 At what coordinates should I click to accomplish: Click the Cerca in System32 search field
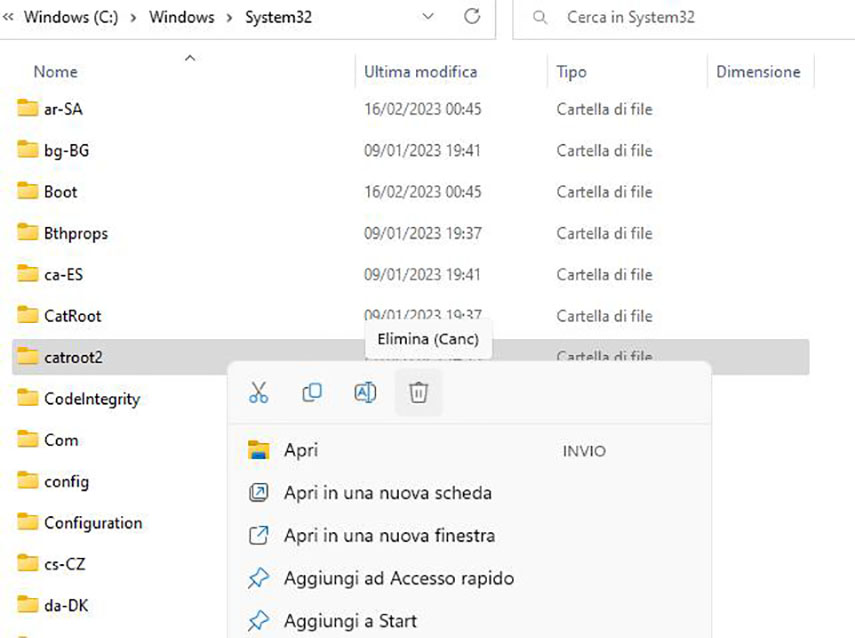(x=680, y=18)
